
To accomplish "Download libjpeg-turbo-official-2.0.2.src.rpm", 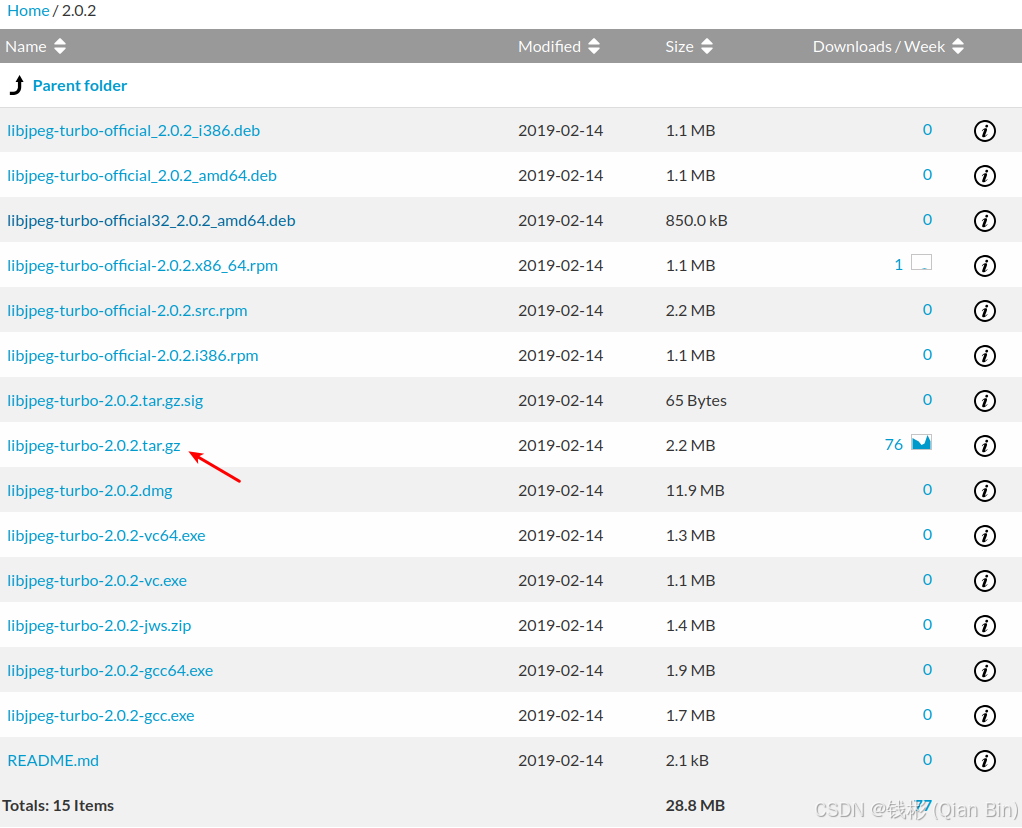I will [127, 310].
